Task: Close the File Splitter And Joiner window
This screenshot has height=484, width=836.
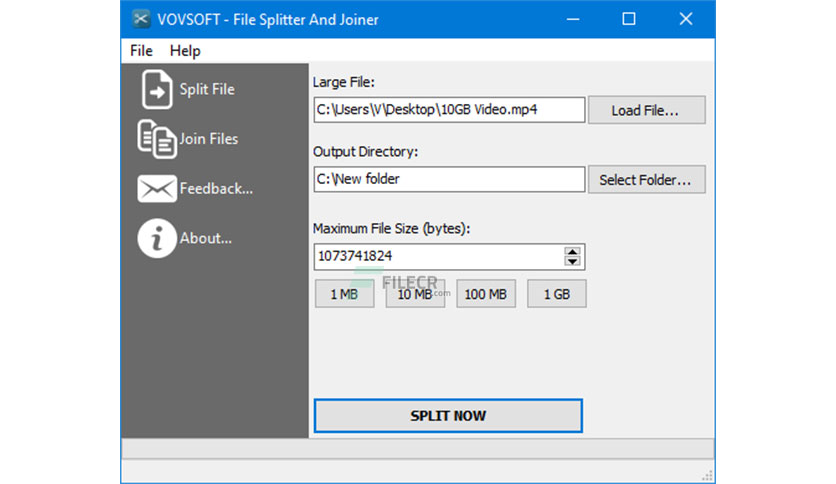Action: coord(686,19)
